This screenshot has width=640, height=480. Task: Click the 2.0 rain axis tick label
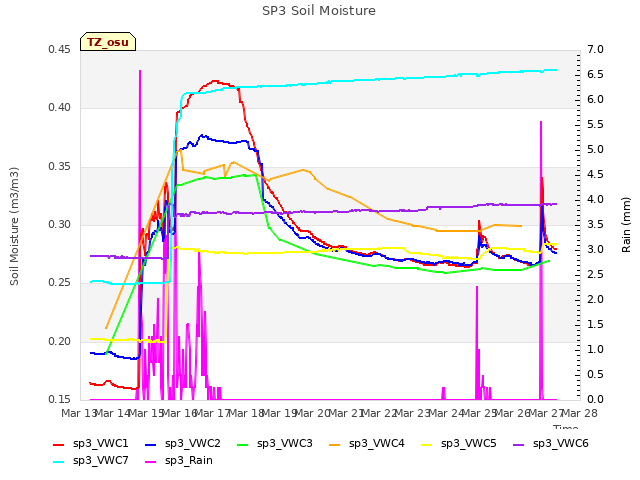(x=595, y=299)
